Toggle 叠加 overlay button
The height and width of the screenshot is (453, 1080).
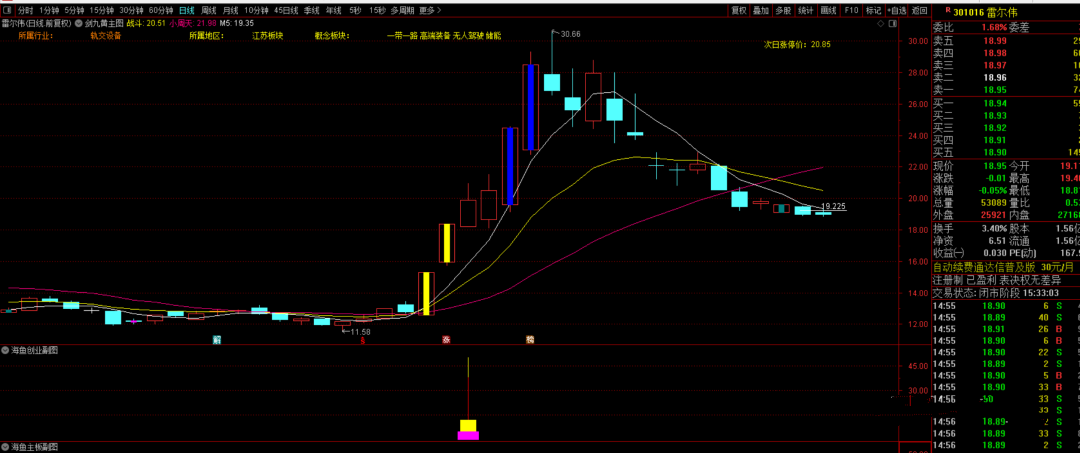click(761, 10)
